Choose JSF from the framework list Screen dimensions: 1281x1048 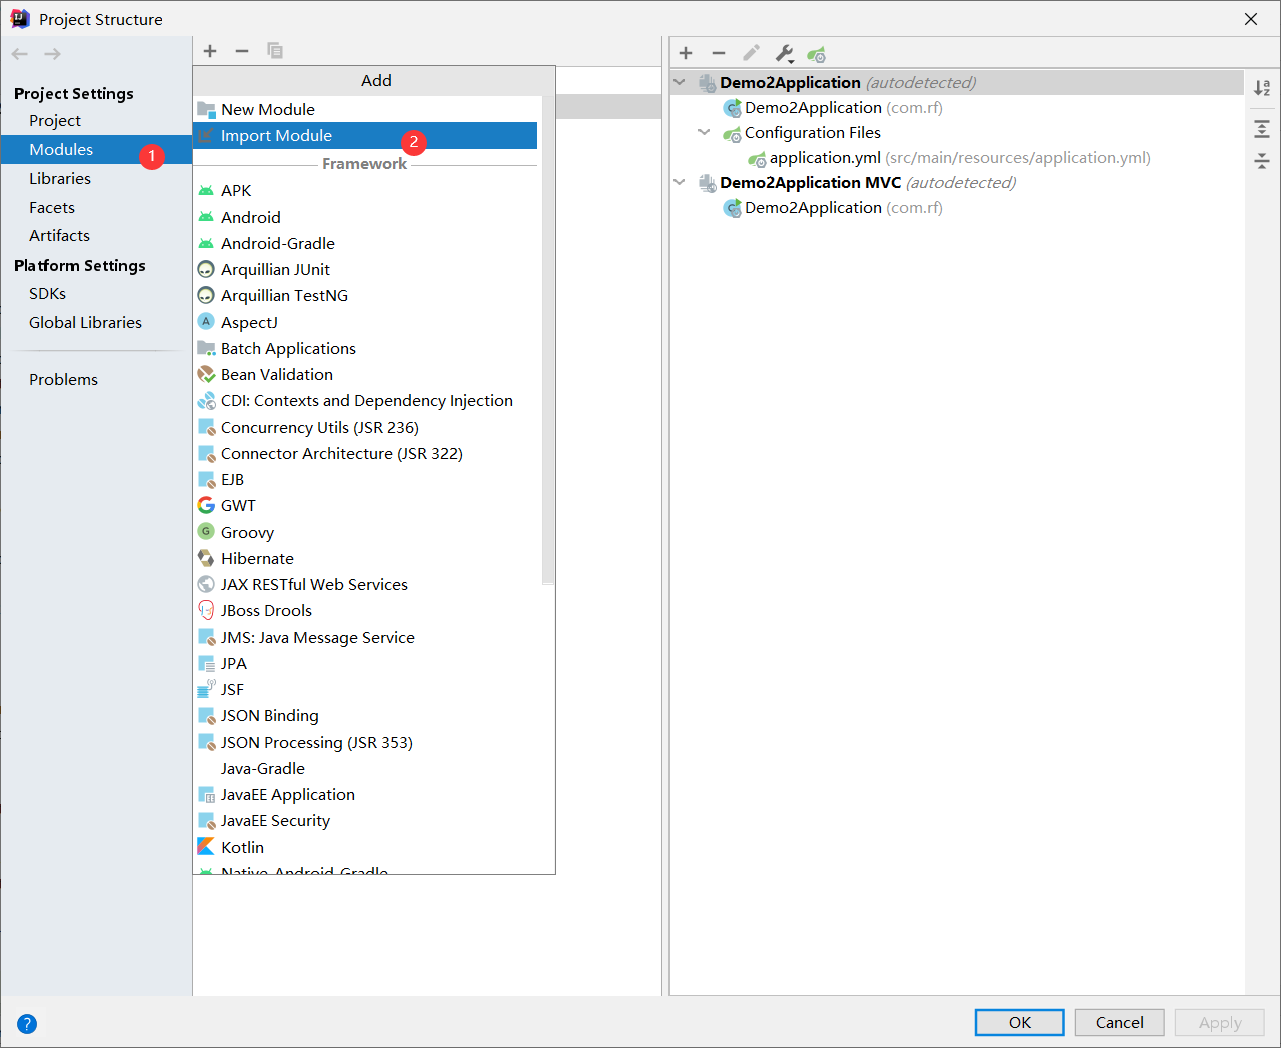click(367, 689)
